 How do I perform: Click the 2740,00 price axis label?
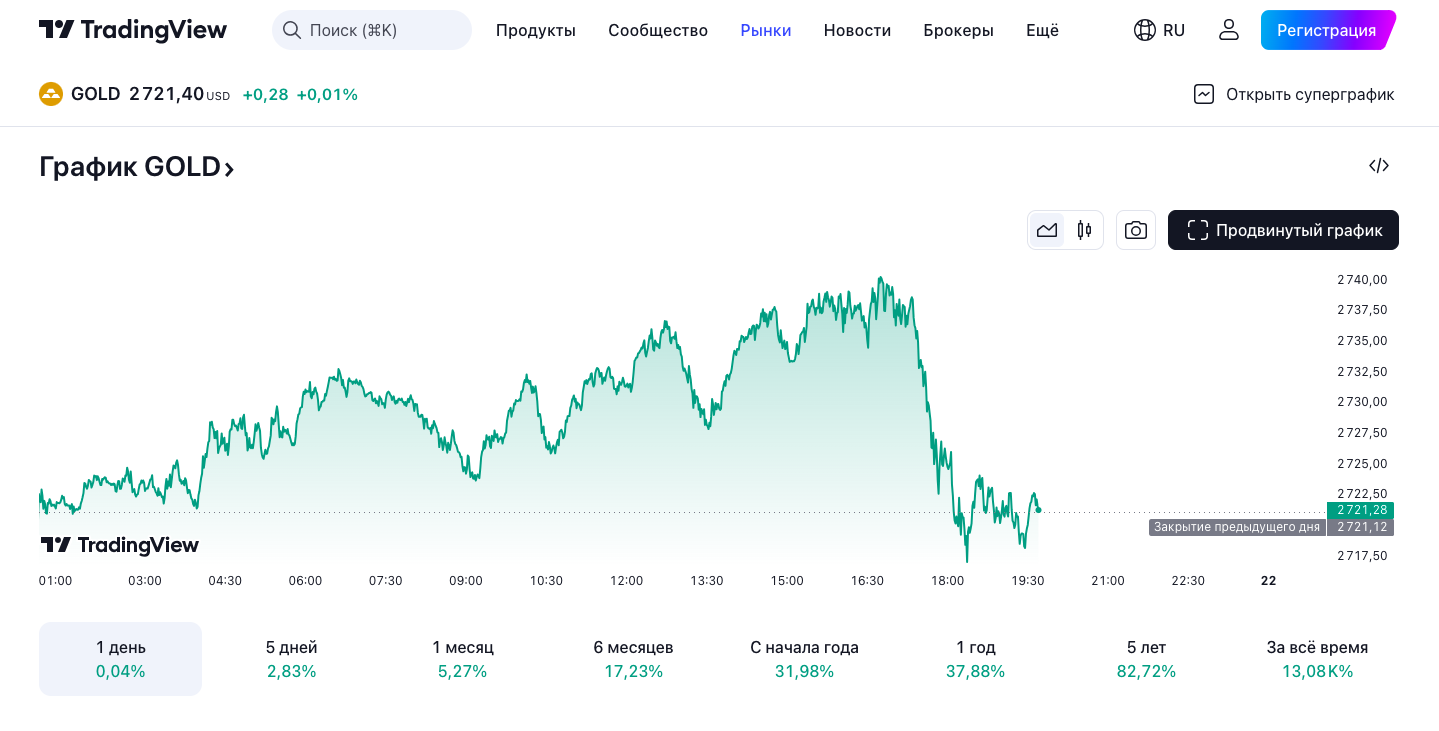[x=1362, y=279]
